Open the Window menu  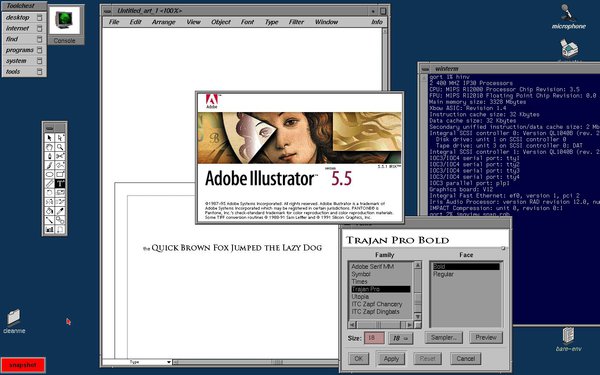[326, 22]
